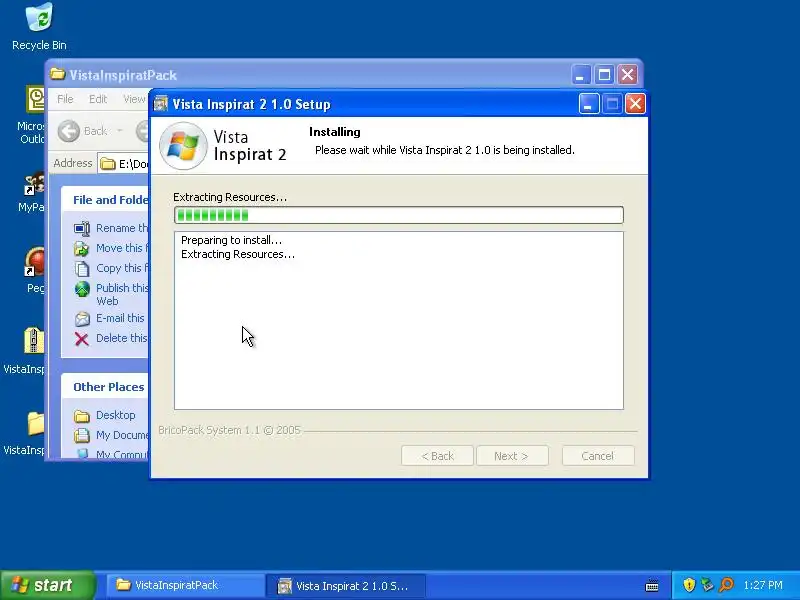This screenshot has height=600, width=800.
Task: Click the Rename this file link
Action: 122,228
